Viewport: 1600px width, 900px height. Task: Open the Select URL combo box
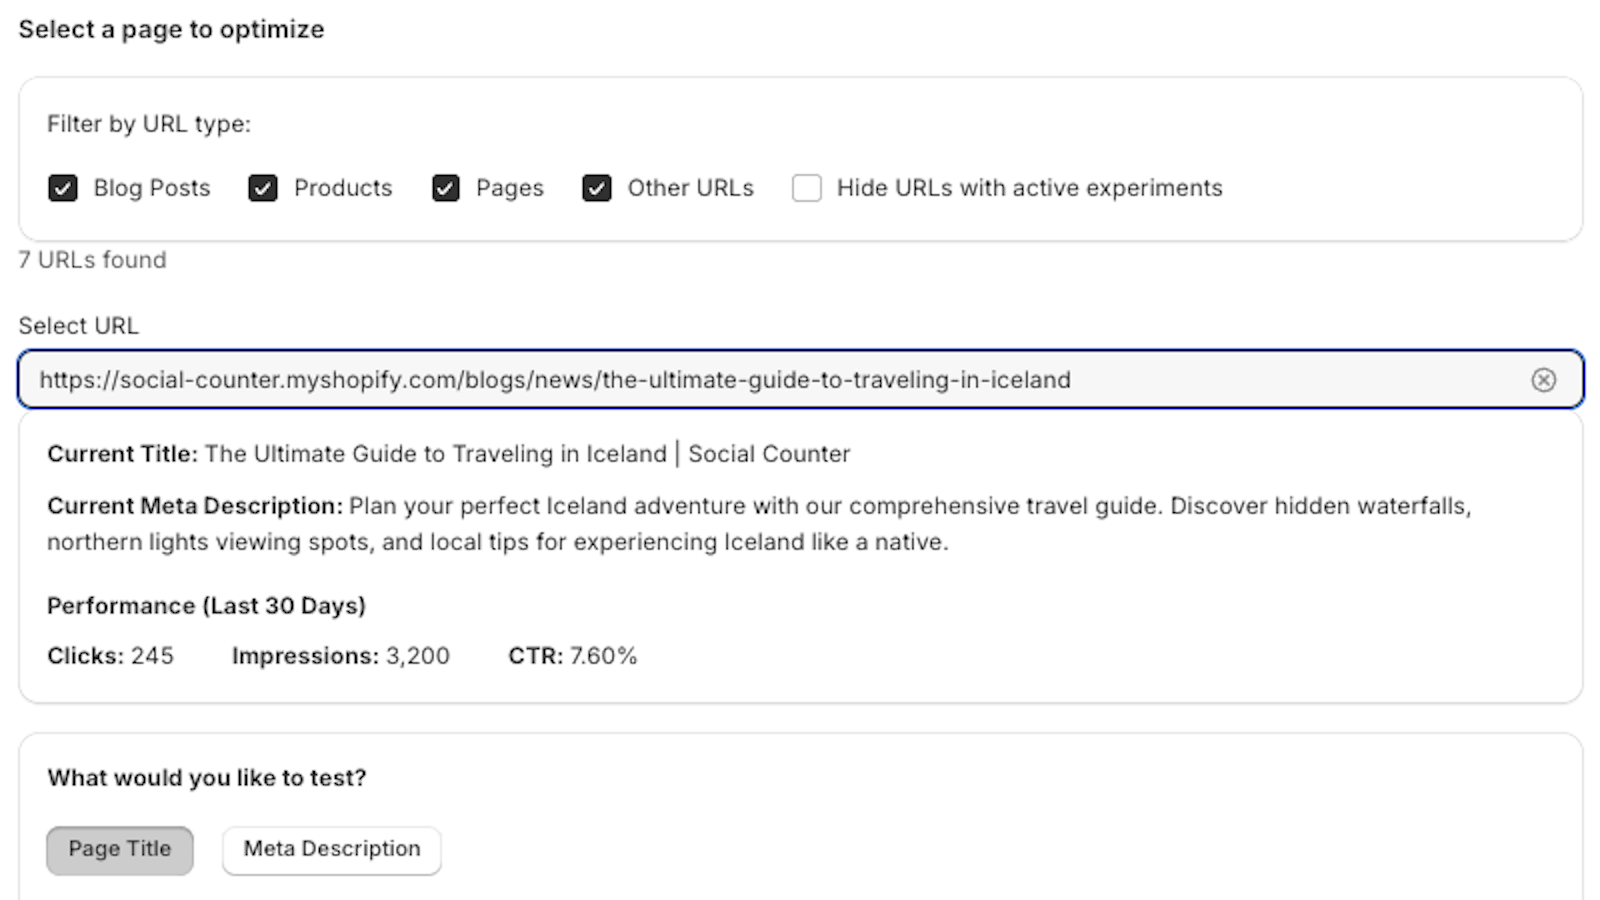point(800,380)
